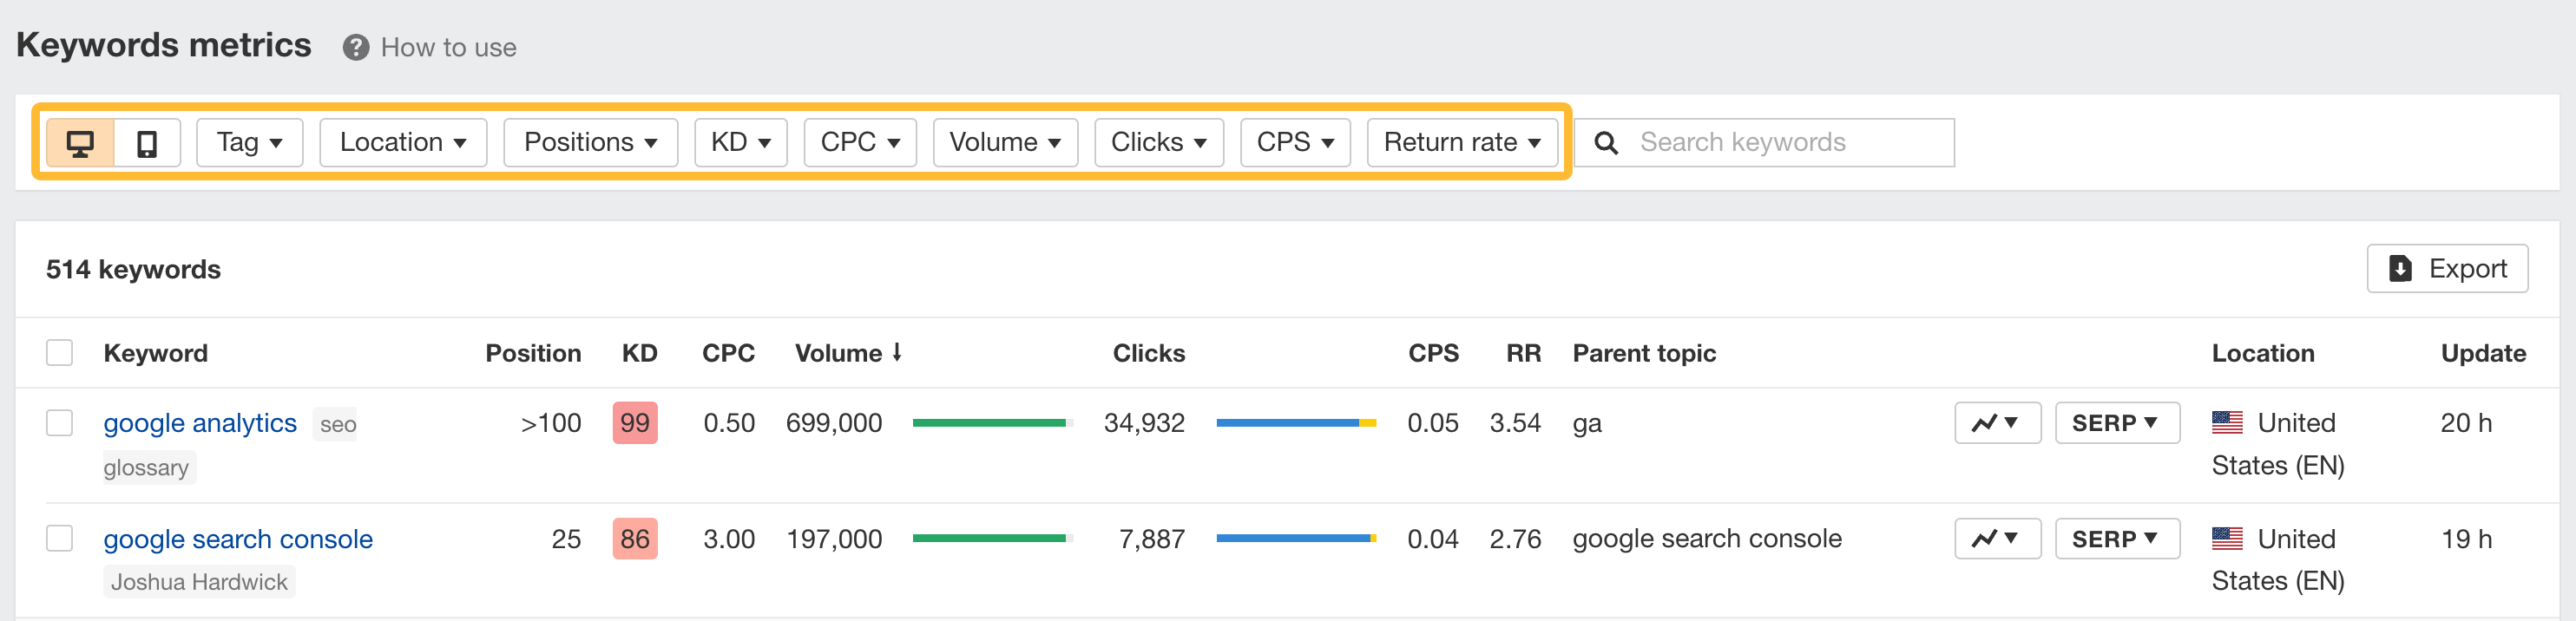Open the Volume filter dropdown
Image resolution: width=2576 pixels, height=621 pixels.
(x=1005, y=143)
